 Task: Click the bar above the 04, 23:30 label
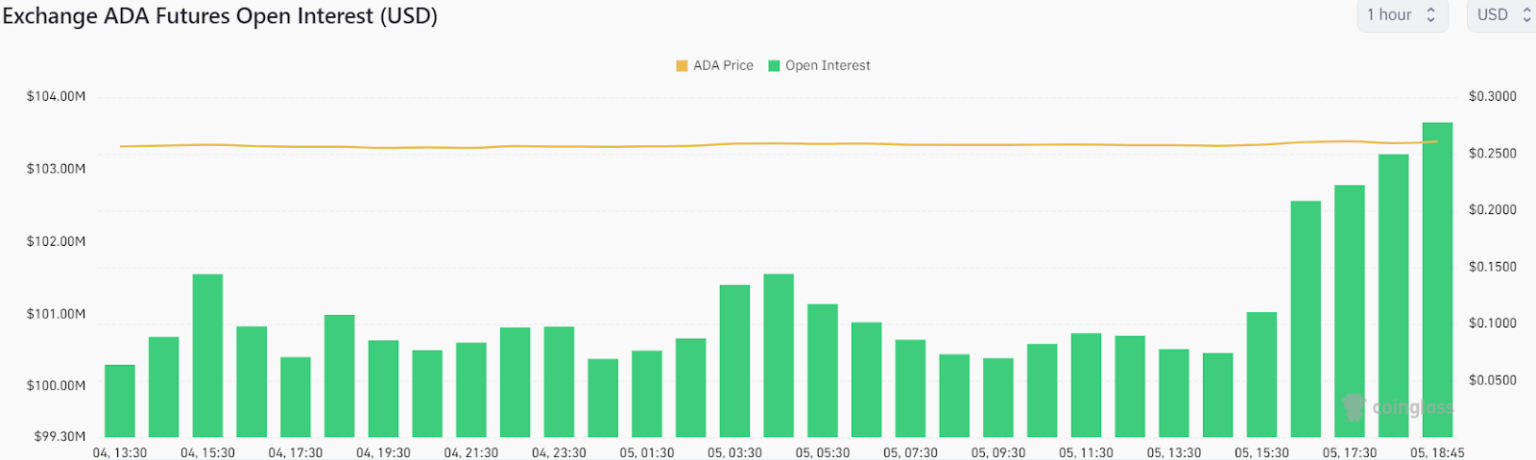point(559,382)
